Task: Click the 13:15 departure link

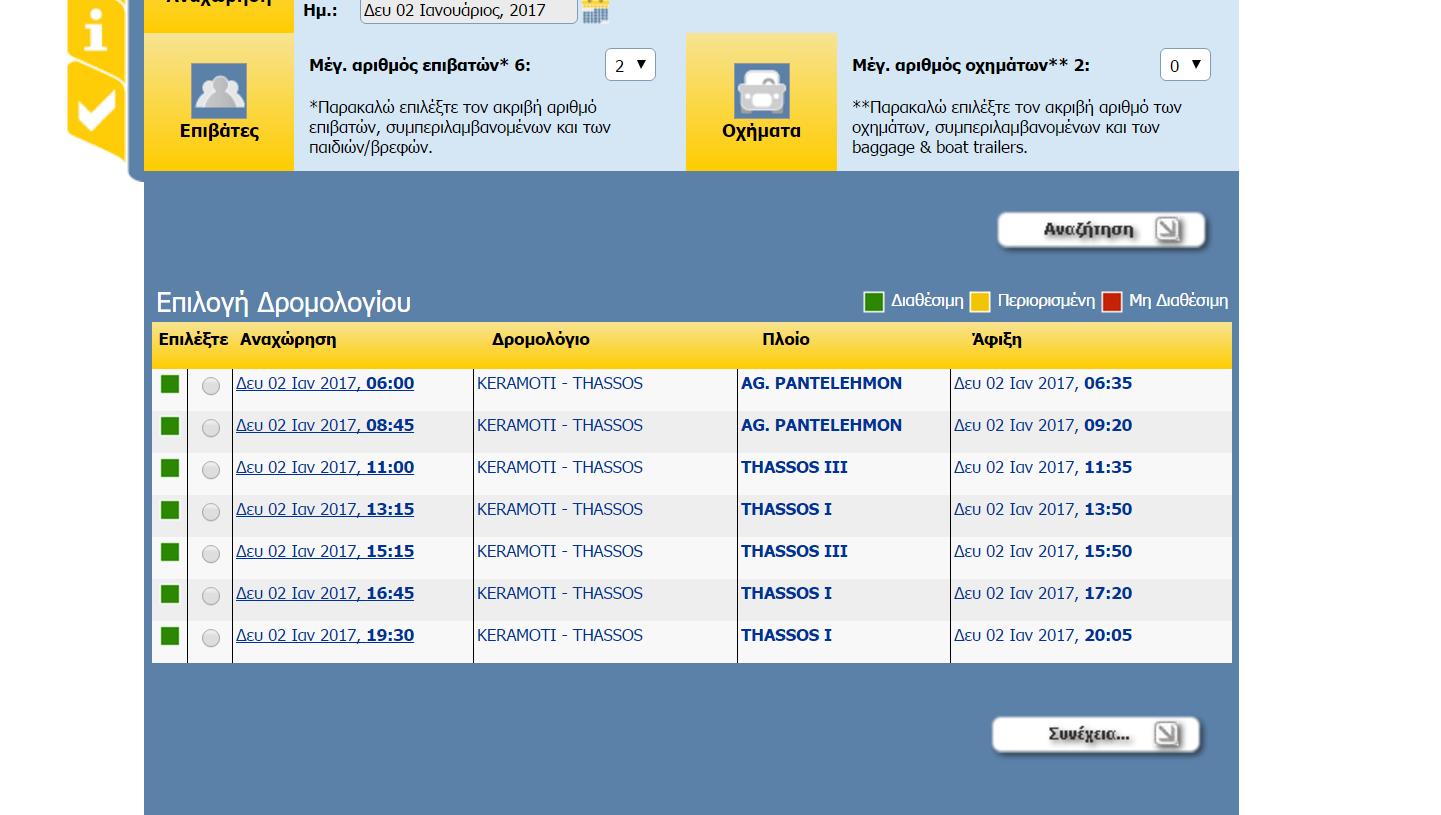Action: pyautogui.click(x=325, y=510)
